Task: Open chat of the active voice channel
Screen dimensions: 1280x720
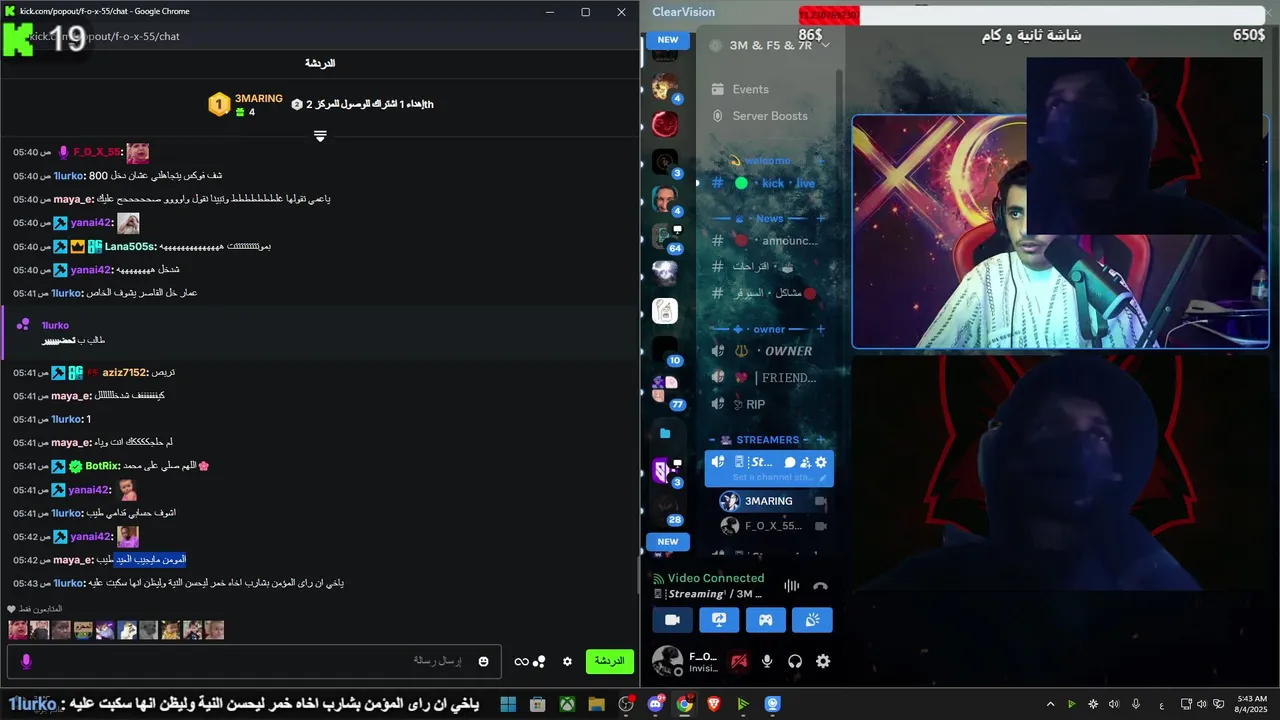Action: tap(790, 462)
